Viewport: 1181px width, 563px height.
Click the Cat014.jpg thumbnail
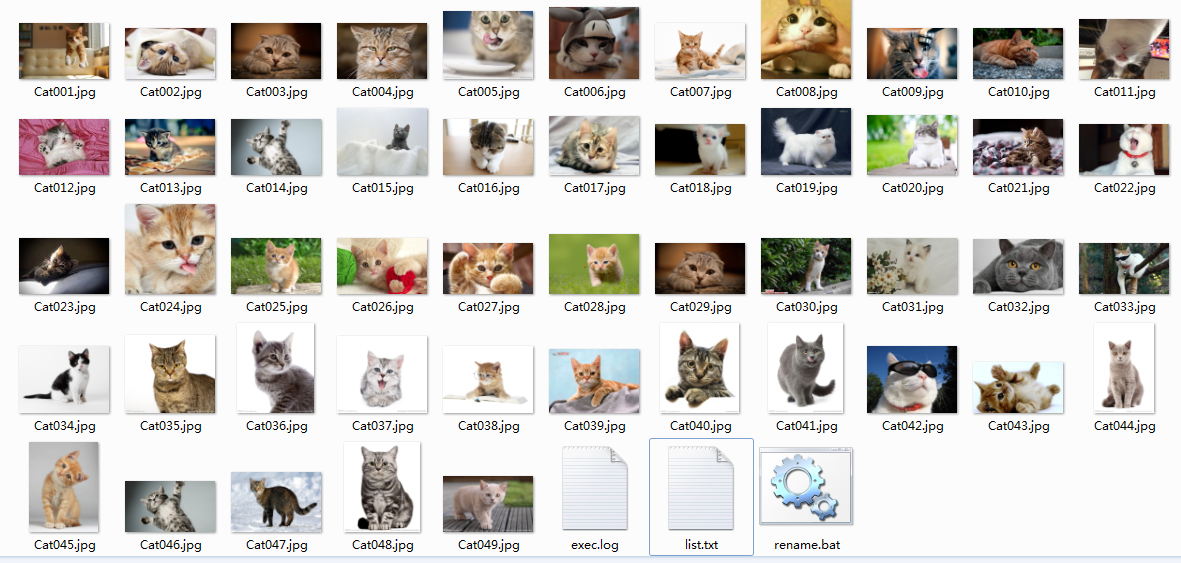[x=276, y=147]
